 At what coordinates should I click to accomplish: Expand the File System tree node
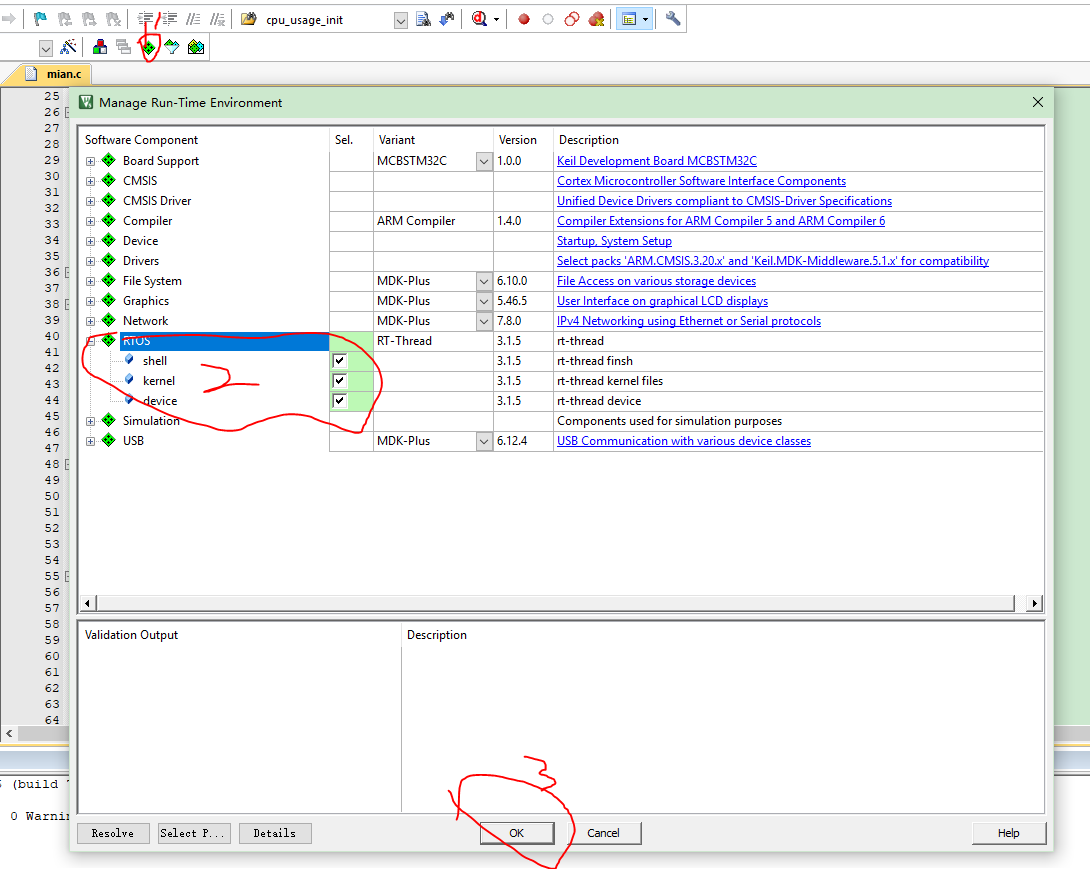(90, 282)
